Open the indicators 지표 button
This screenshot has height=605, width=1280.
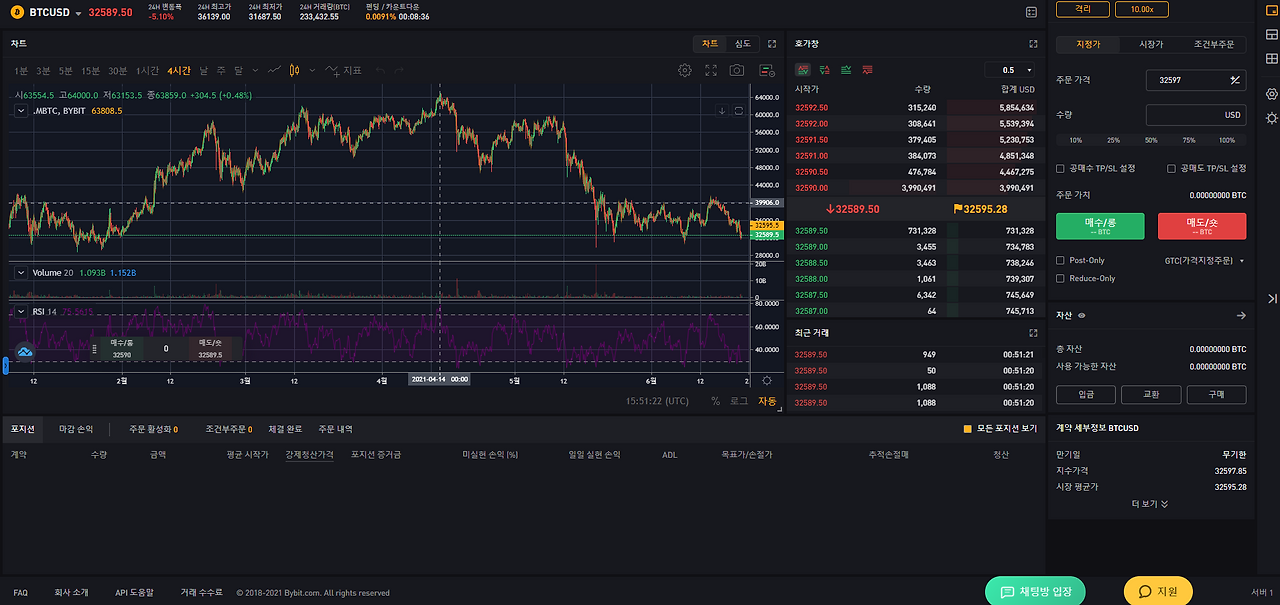pos(344,70)
